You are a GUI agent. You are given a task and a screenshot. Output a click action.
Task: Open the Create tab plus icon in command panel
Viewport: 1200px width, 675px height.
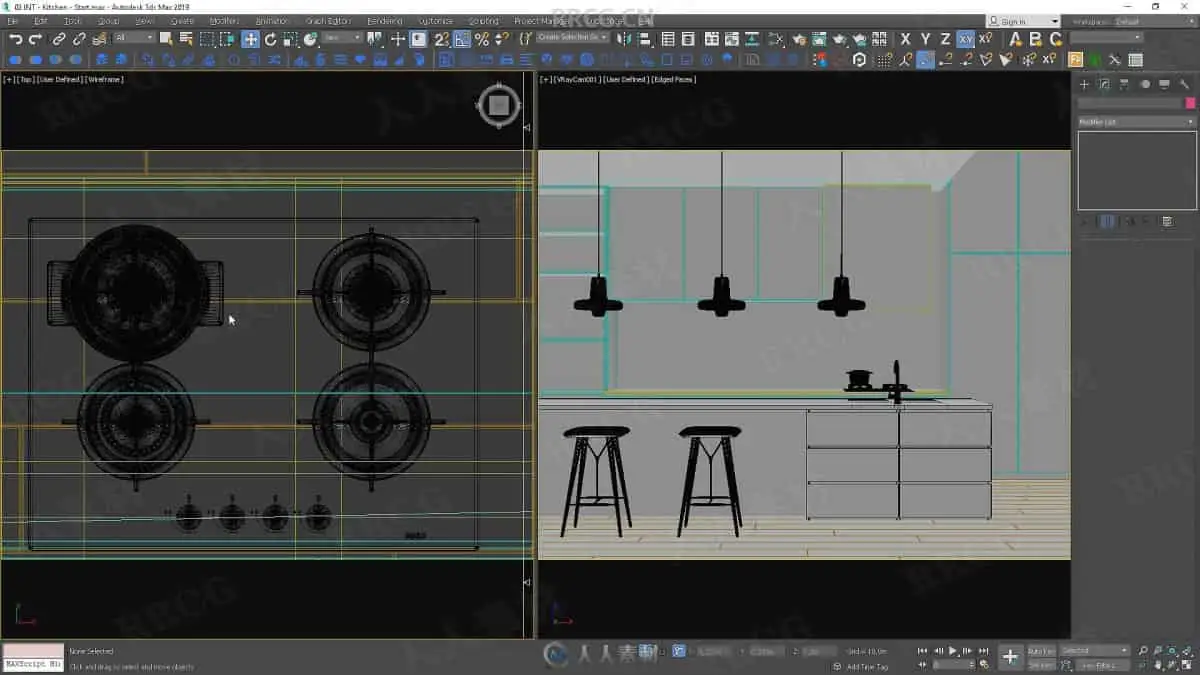click(1084, 84)
